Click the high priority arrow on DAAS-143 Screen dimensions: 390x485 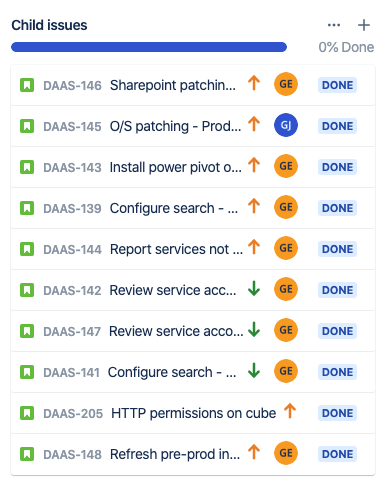254,165
